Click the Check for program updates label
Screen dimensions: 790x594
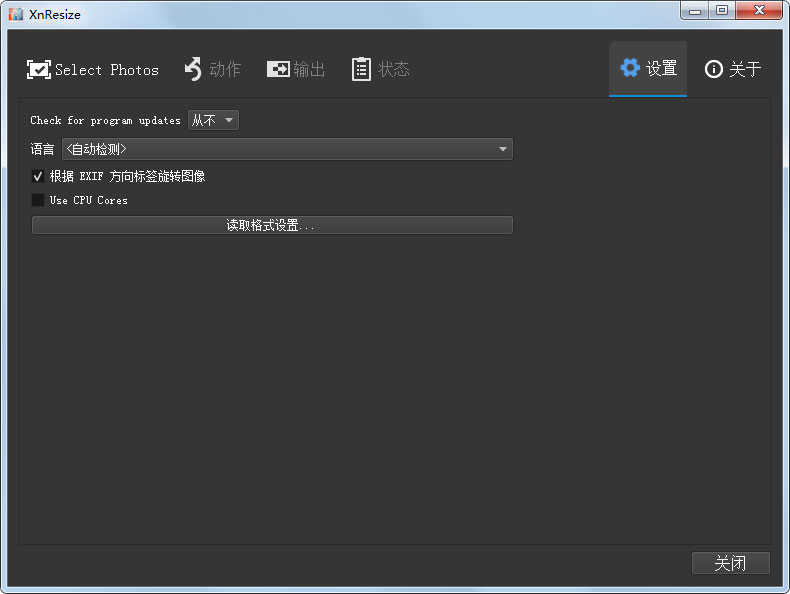click(x=105, y=120)
